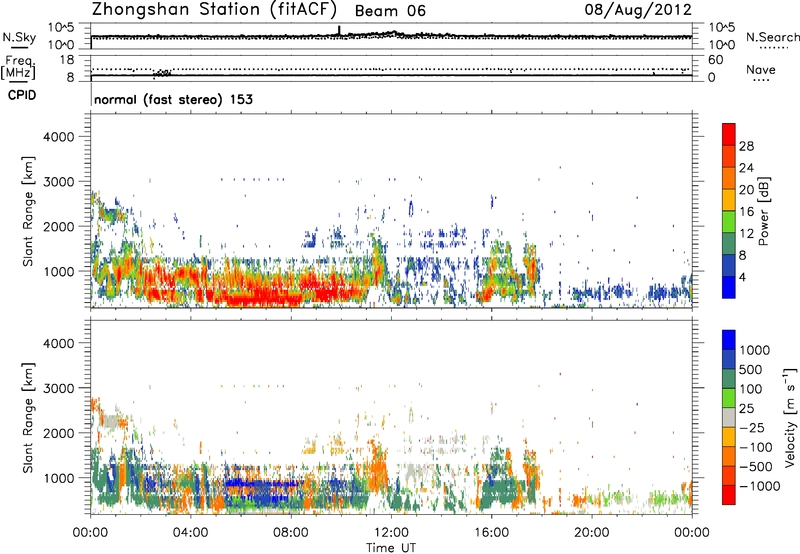Click the 'Time UT' axis label

coord(391,548)
